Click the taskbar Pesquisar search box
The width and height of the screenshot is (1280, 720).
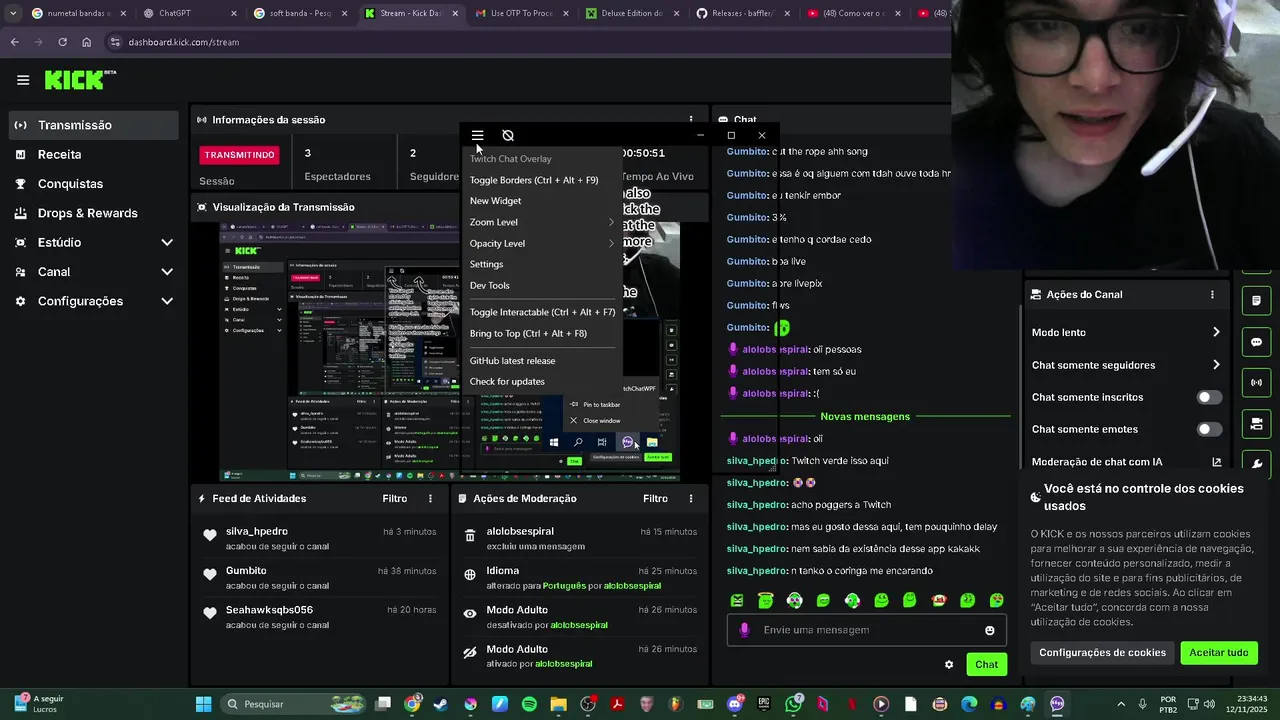292,704
